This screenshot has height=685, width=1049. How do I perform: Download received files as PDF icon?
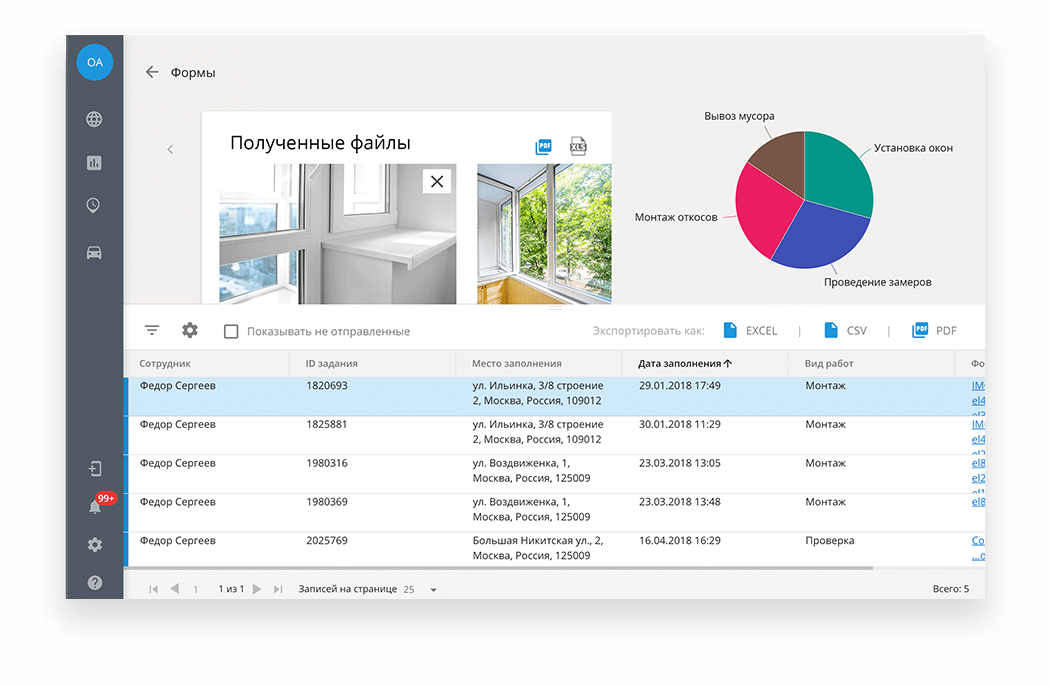(x=544, y=146)
